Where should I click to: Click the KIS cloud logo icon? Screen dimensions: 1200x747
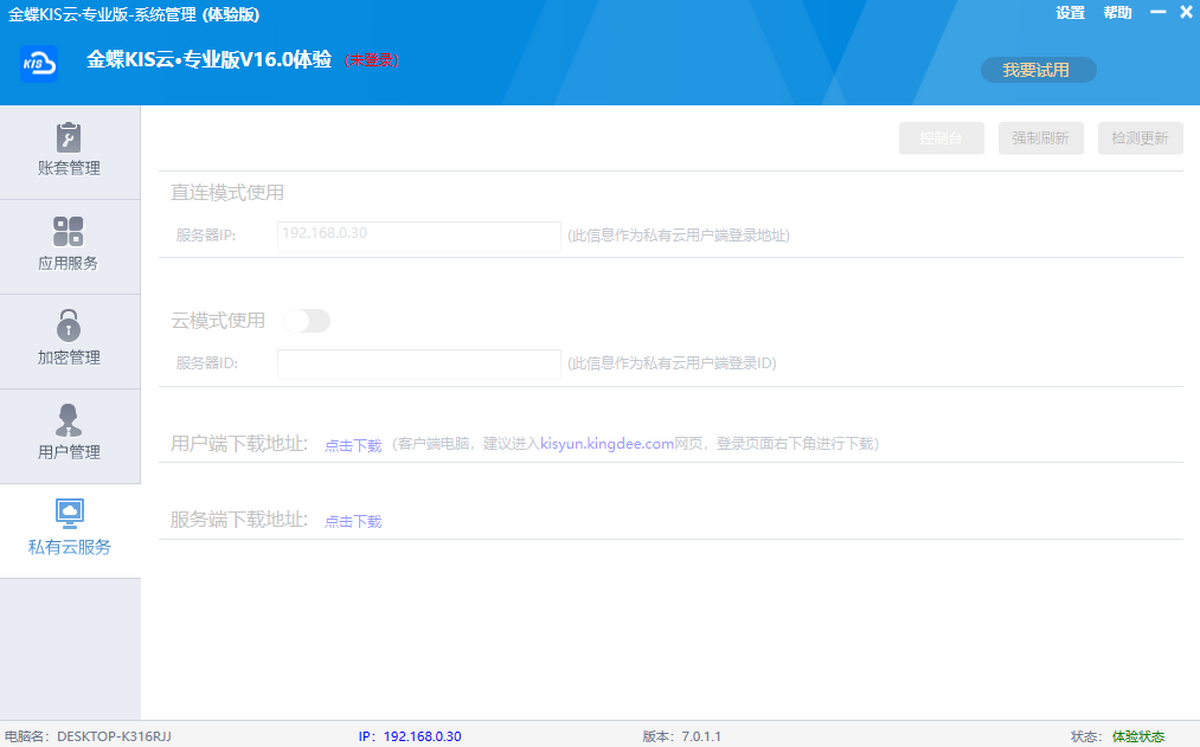pos(39,64)
